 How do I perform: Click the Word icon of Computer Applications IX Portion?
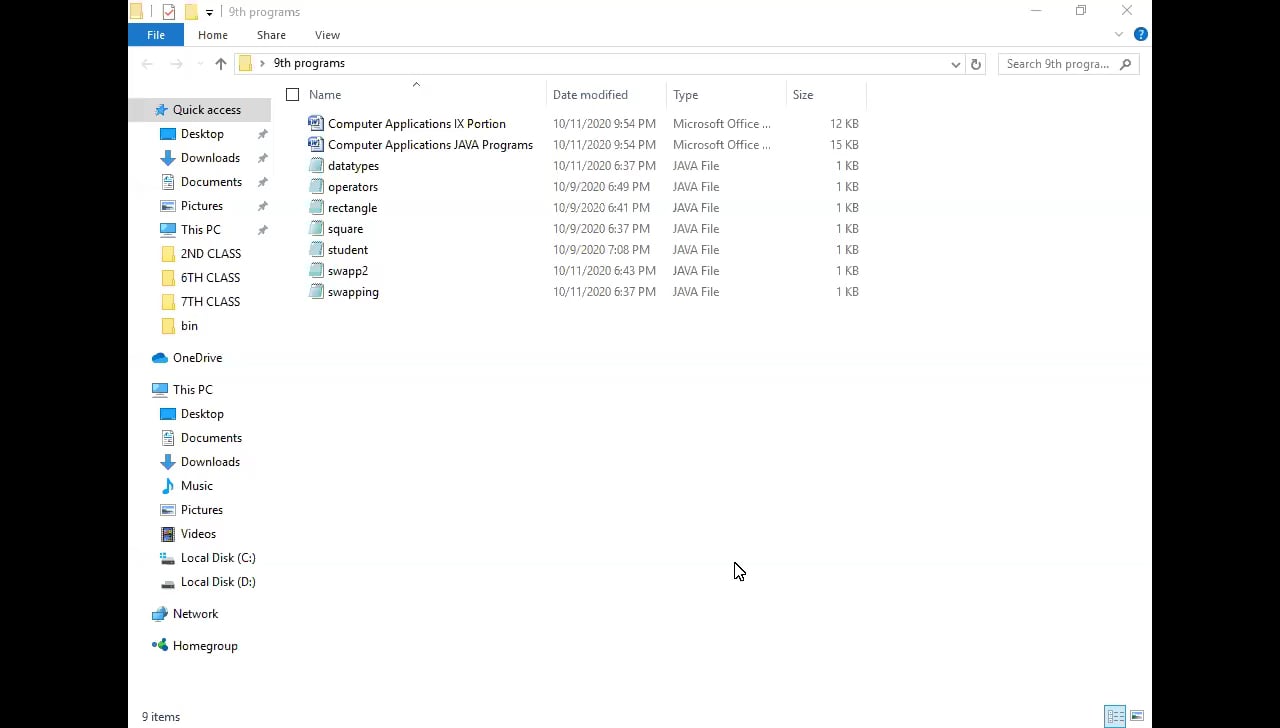(316, 123)
